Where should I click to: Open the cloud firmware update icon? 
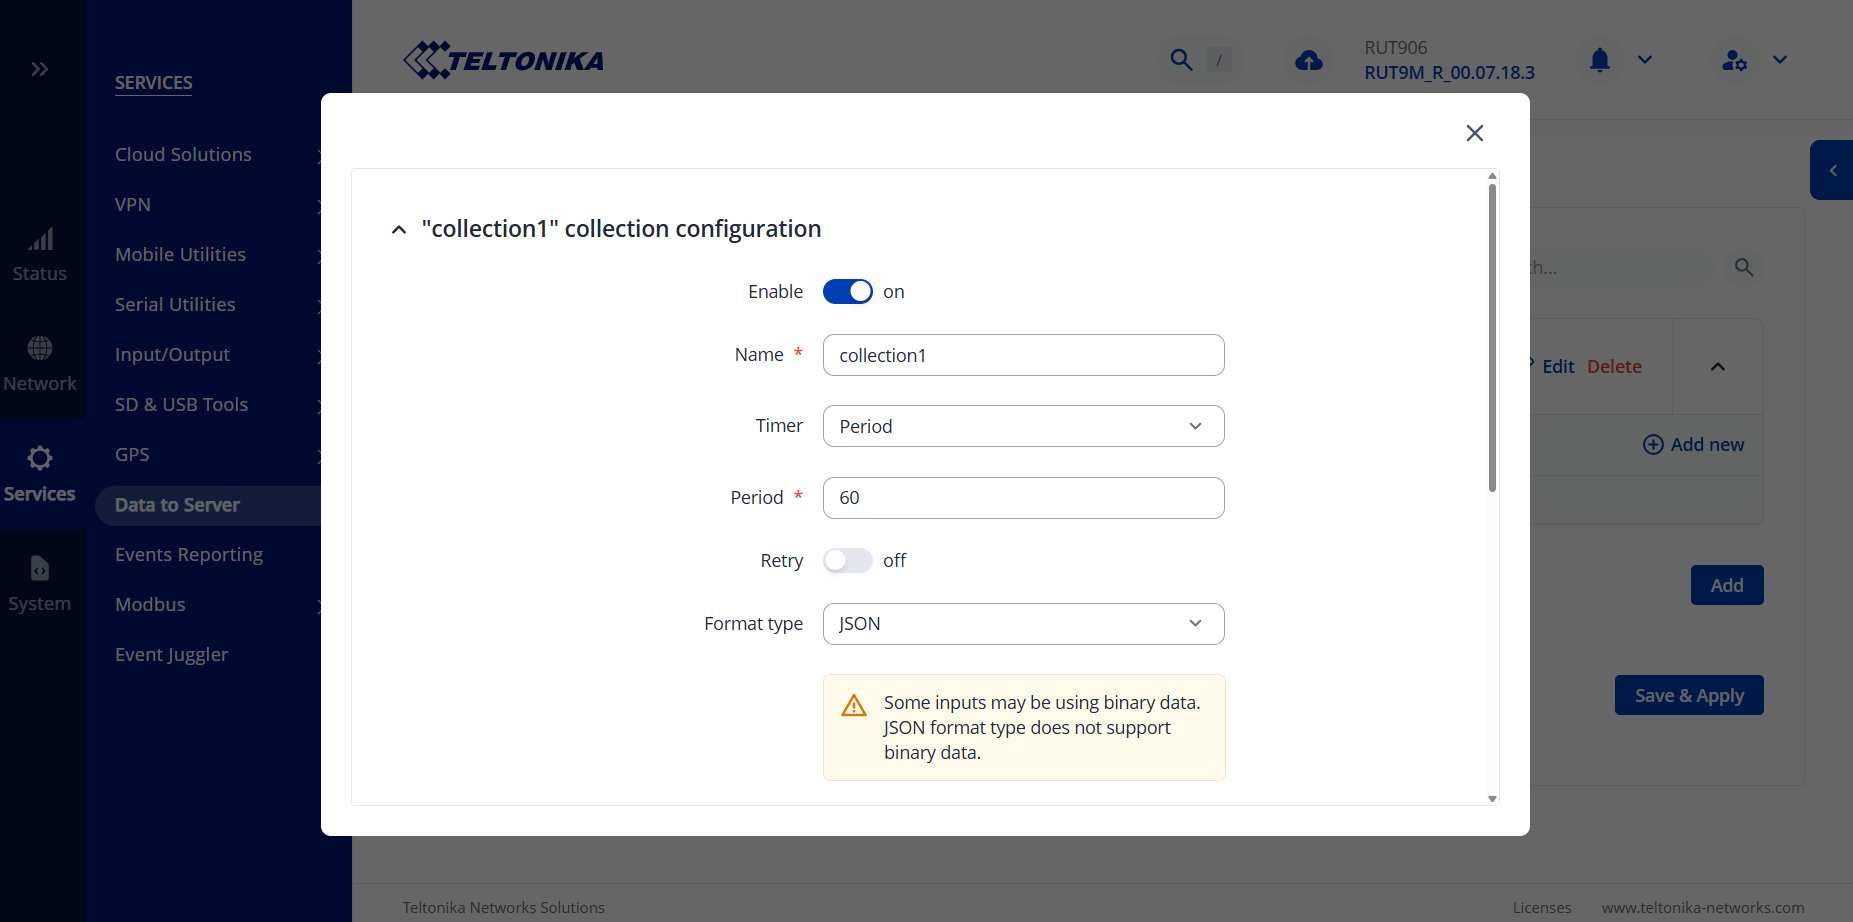[1308, 61]
